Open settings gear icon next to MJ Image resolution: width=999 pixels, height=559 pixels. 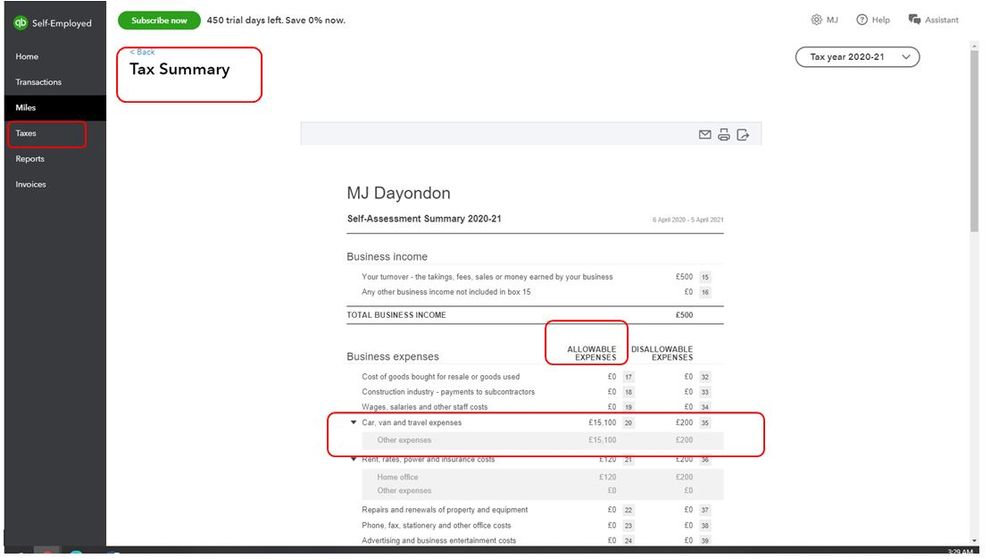(x=816, y=20)
